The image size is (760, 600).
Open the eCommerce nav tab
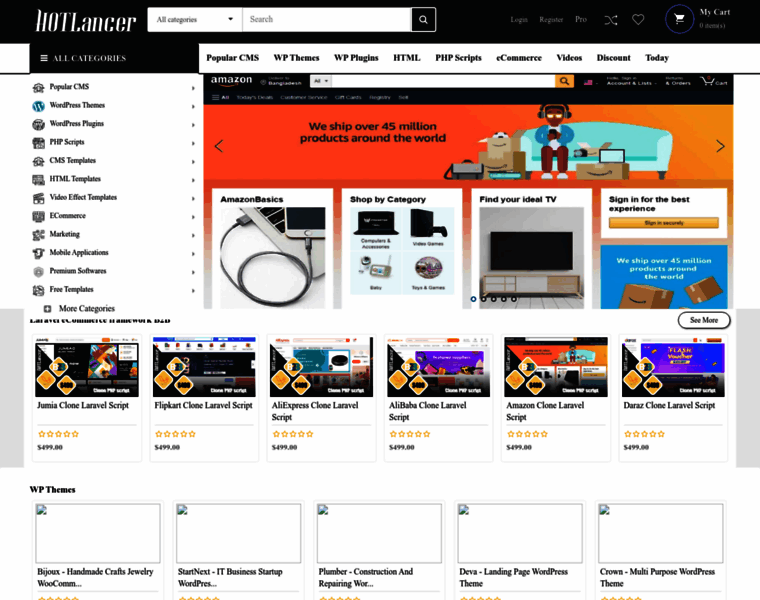[x=519, y=58]
